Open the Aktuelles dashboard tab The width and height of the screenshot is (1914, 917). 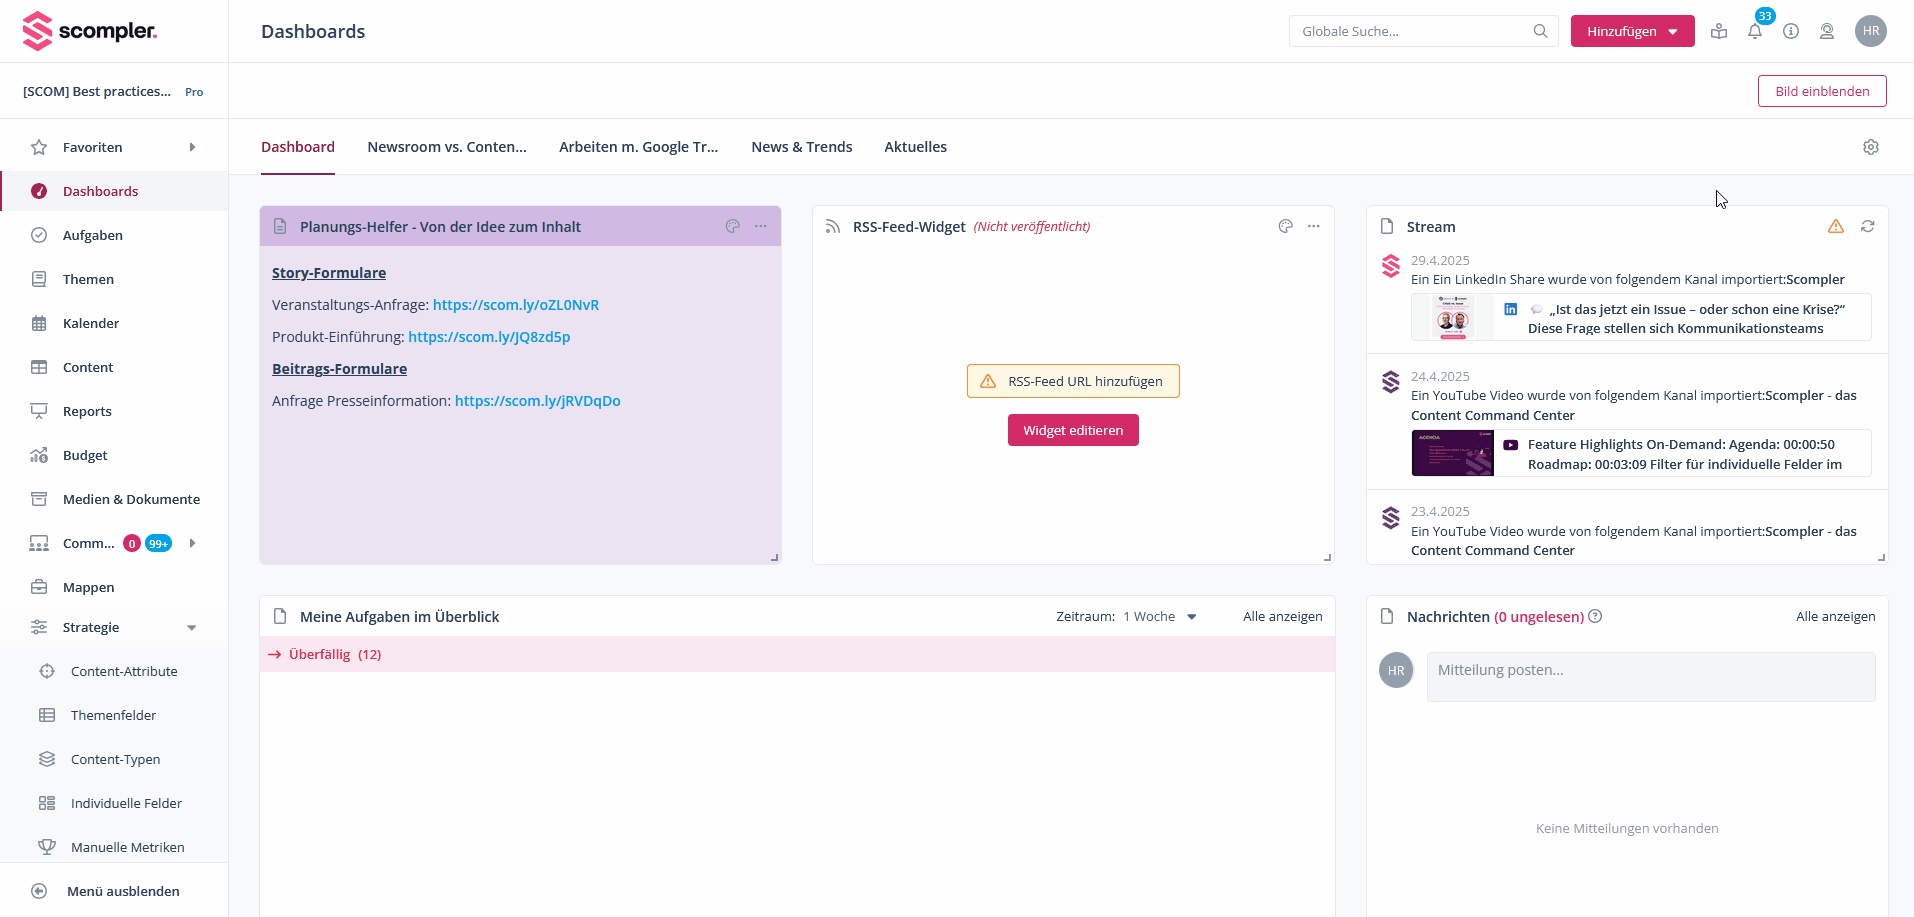tap(915, 147)
